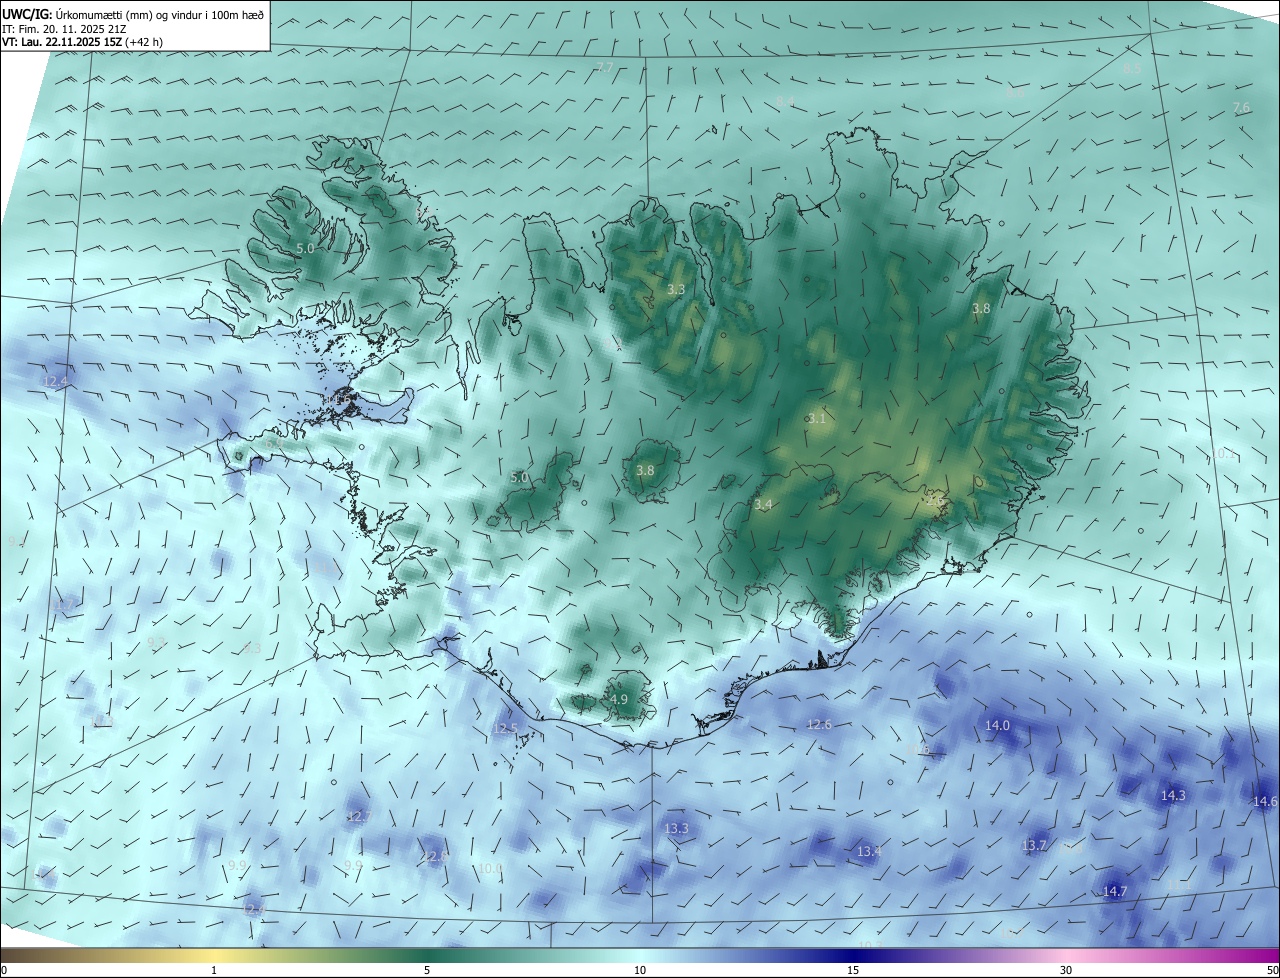Image resolution: width=1280 pixels, height=978 pixels.
Task: Click the 14.3 precipitable water value
Action: 1172,796
